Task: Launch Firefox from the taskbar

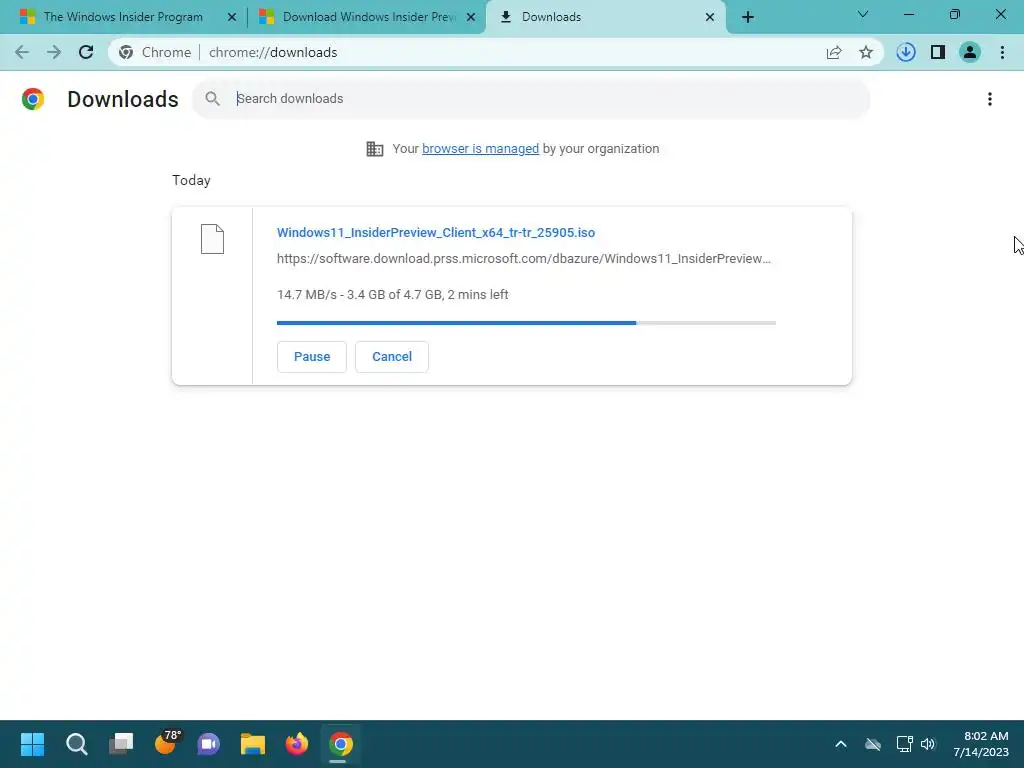Action: click(296, 744)
